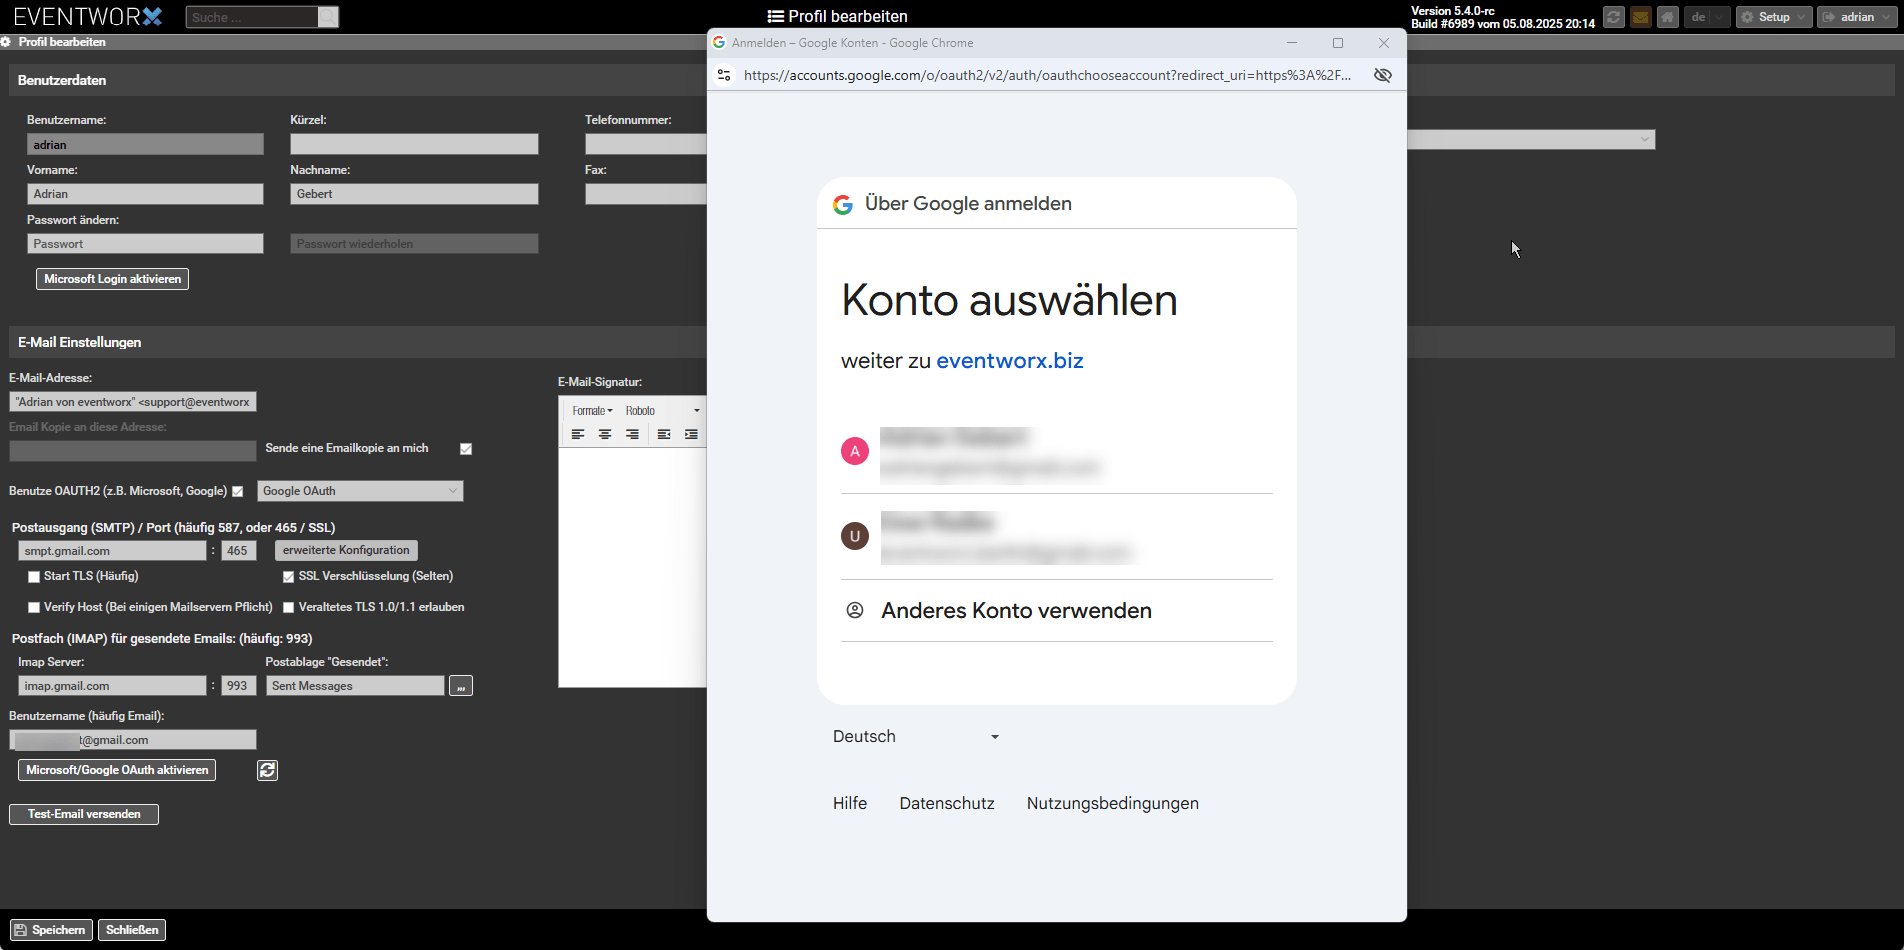The width and height of the screenshot is (1904, 950).
Task: Click the Google window URL address bar
Action: tap(1048, 75)
